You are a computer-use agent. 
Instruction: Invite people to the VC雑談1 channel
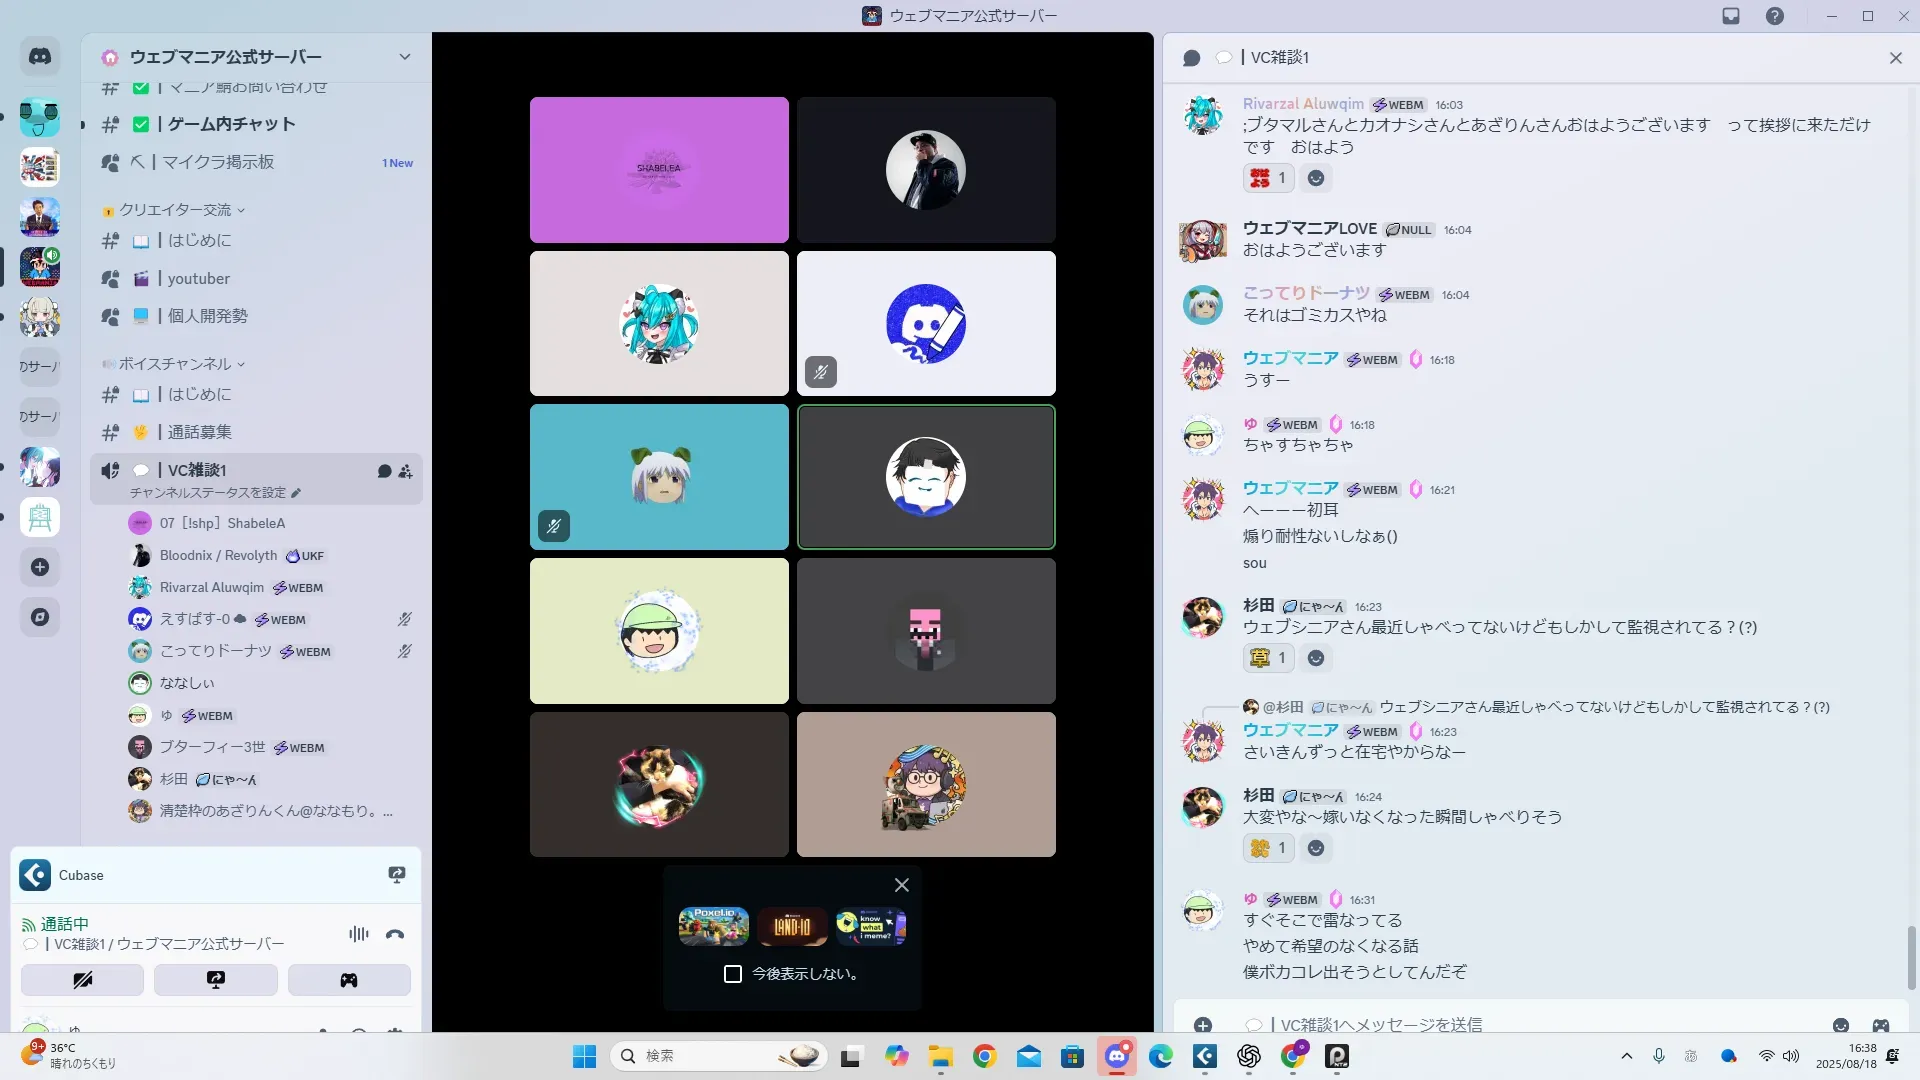click(x=406, y=471)
